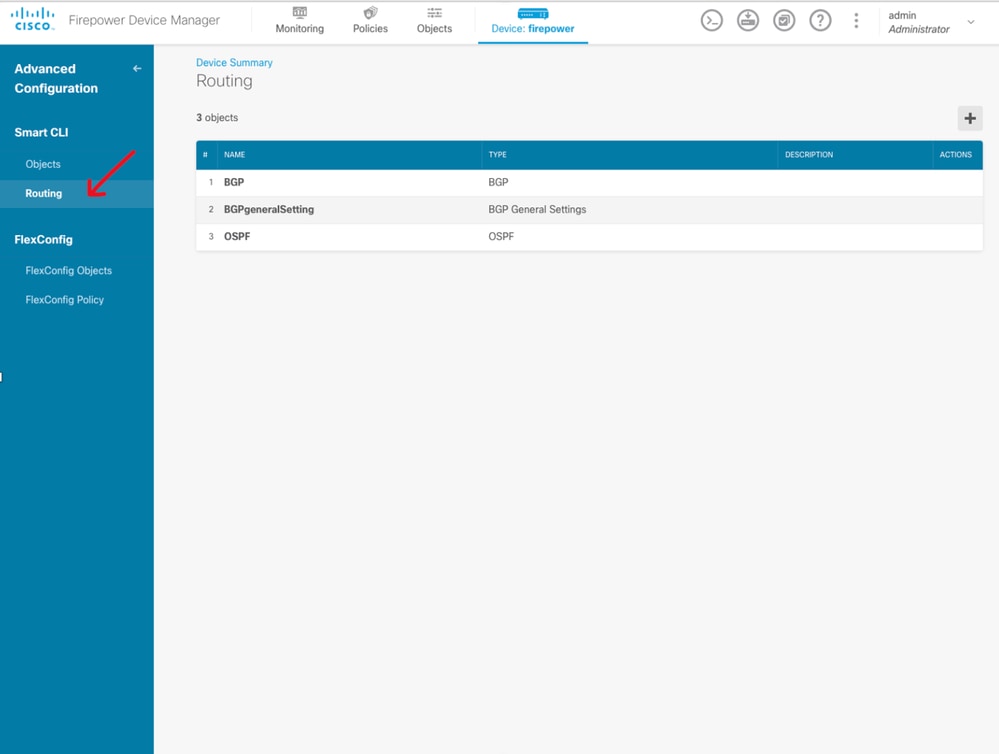Click the TYPE column header
999x754 pixels.
click(498, 155)
